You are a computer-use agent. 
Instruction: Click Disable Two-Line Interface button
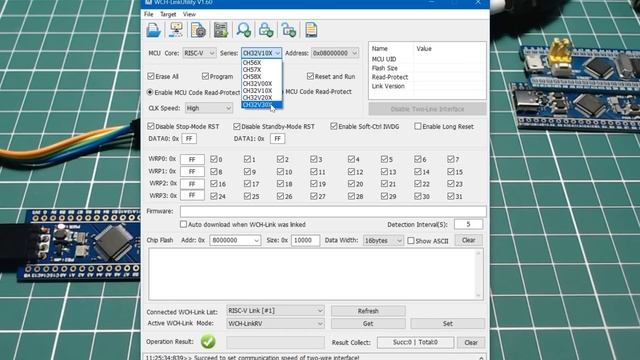(x=427, y=109)
